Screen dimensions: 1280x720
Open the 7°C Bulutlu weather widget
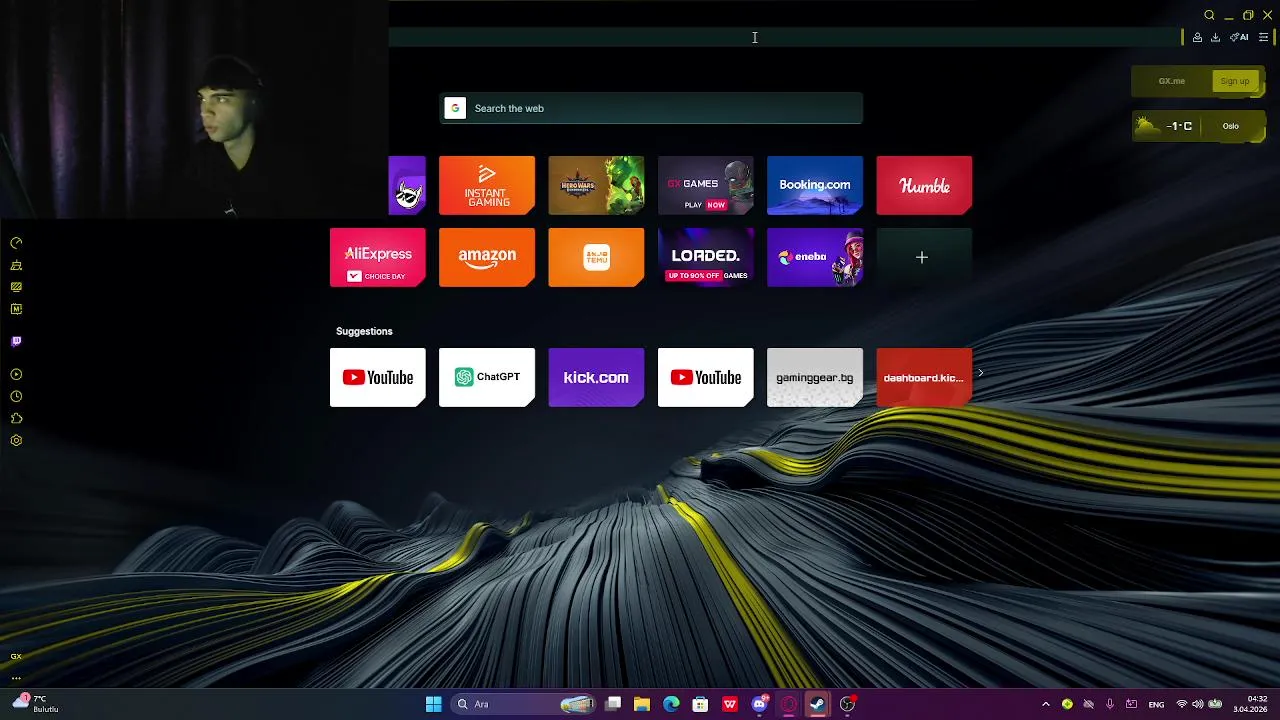point(36,704)
